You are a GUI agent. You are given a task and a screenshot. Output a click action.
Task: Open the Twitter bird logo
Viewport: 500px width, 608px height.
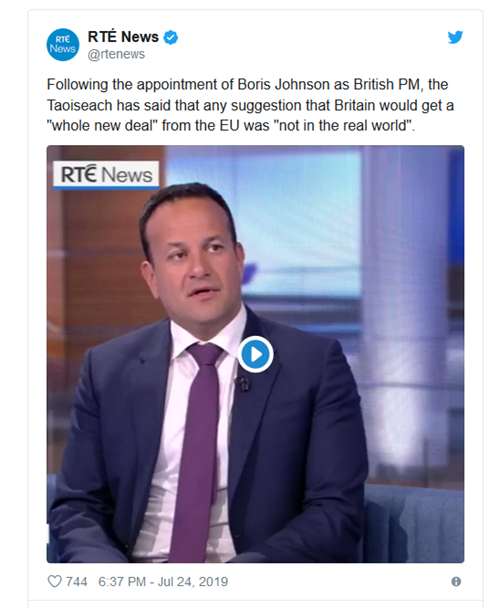pyautogui.click(x=455, y=37)
